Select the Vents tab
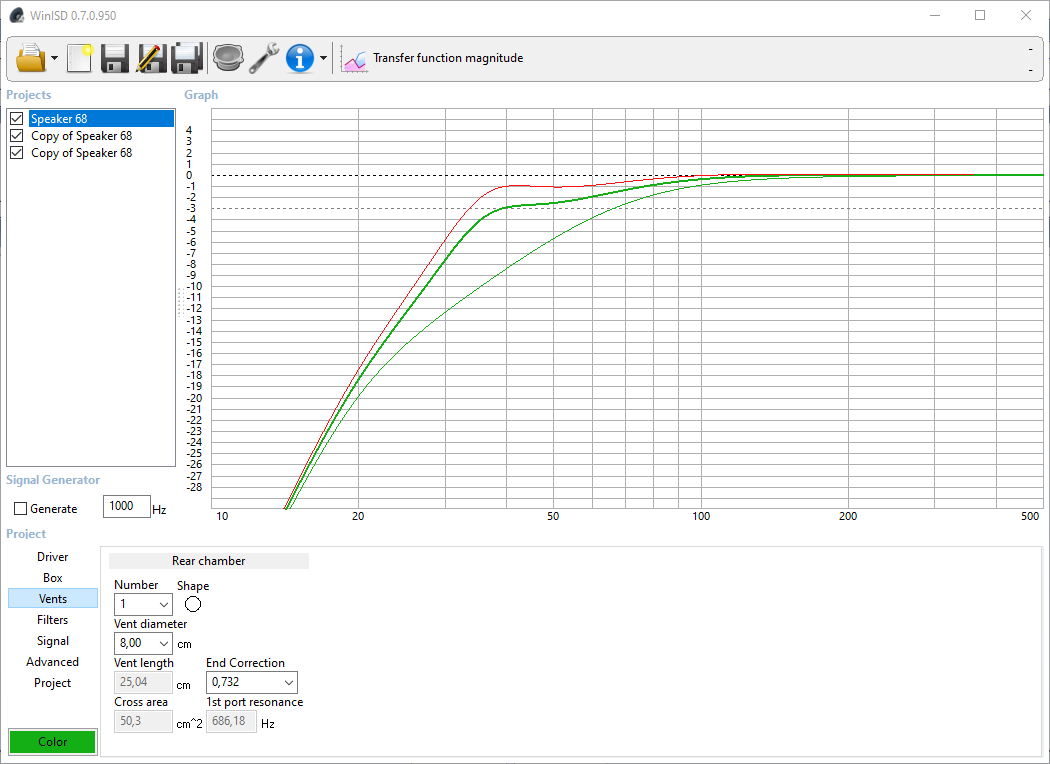Screen dimensions: 1050x764 click(x=53, y=599)
